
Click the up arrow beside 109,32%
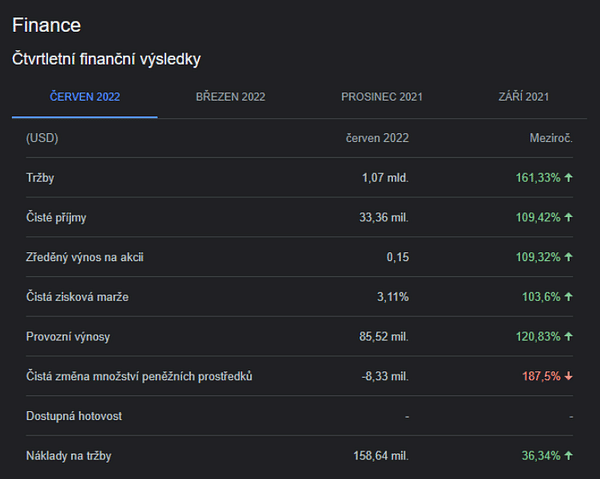[x=569, y=257]
